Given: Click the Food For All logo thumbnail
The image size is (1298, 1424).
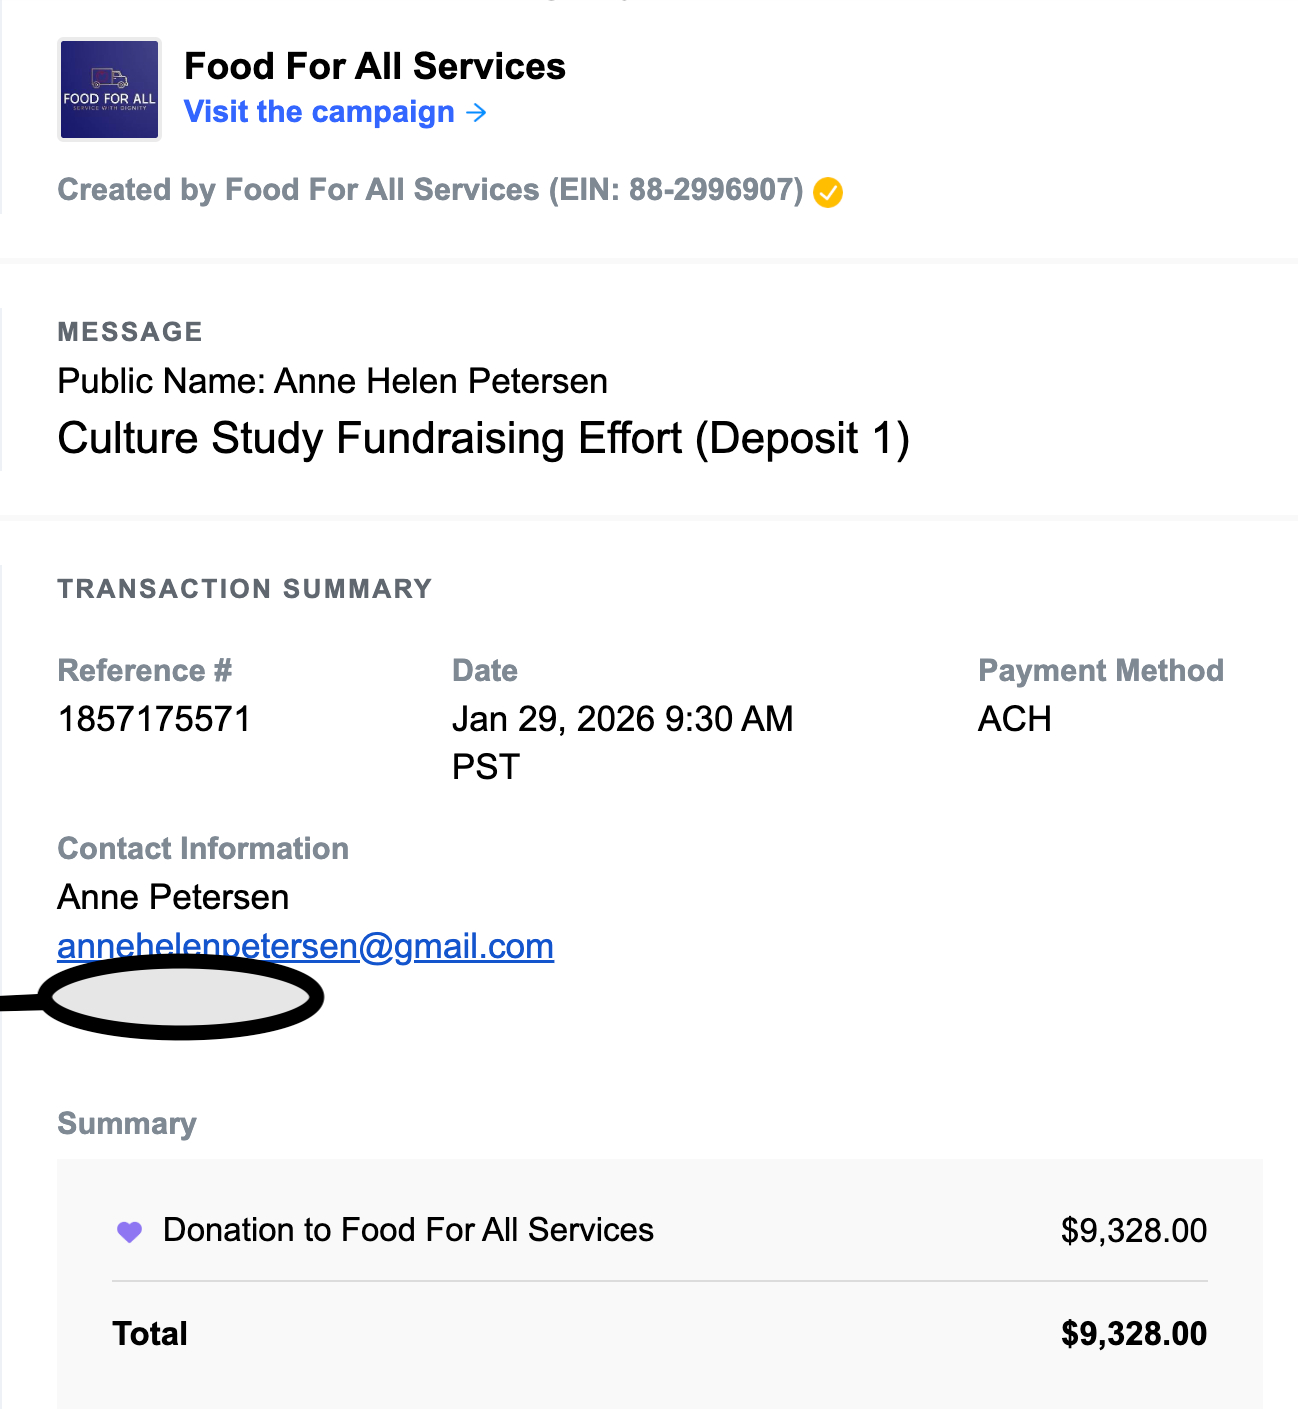Looking at the screenshot, I should tap(109, 90).
